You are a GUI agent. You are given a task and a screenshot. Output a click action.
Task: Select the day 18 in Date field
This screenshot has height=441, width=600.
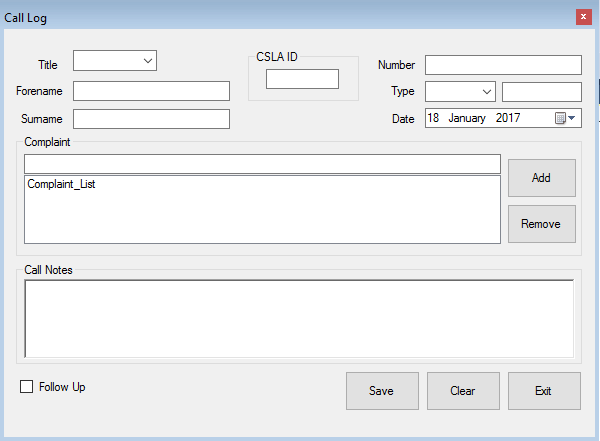coord(433,118)
